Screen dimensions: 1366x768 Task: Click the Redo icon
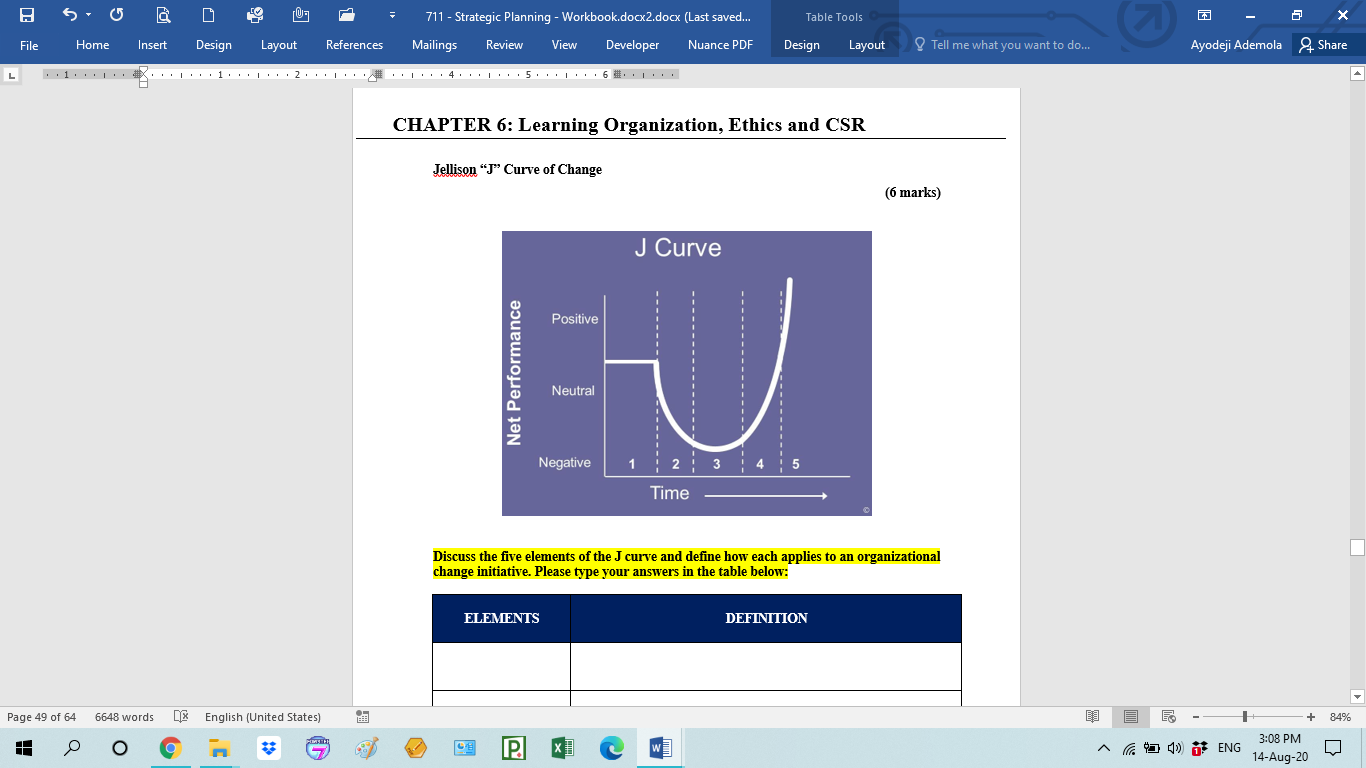(117, 15)
